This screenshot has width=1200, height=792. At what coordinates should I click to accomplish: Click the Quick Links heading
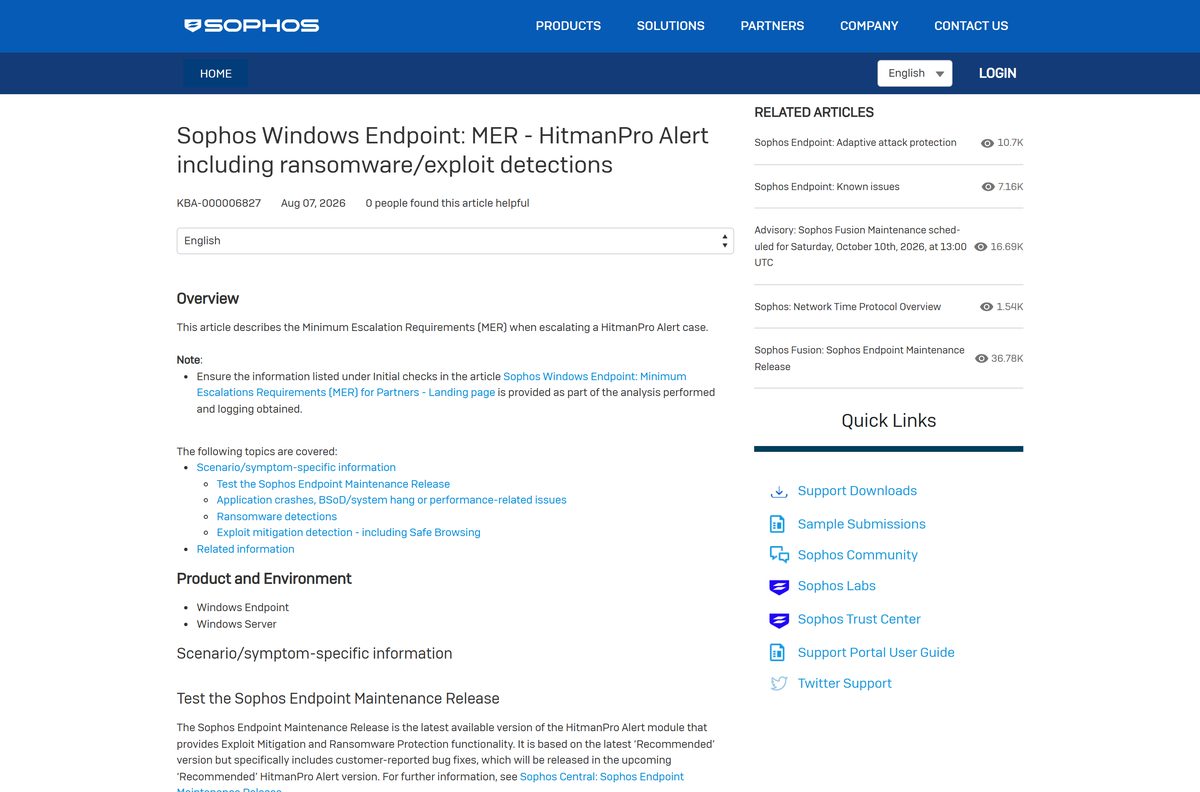(889, 421)
